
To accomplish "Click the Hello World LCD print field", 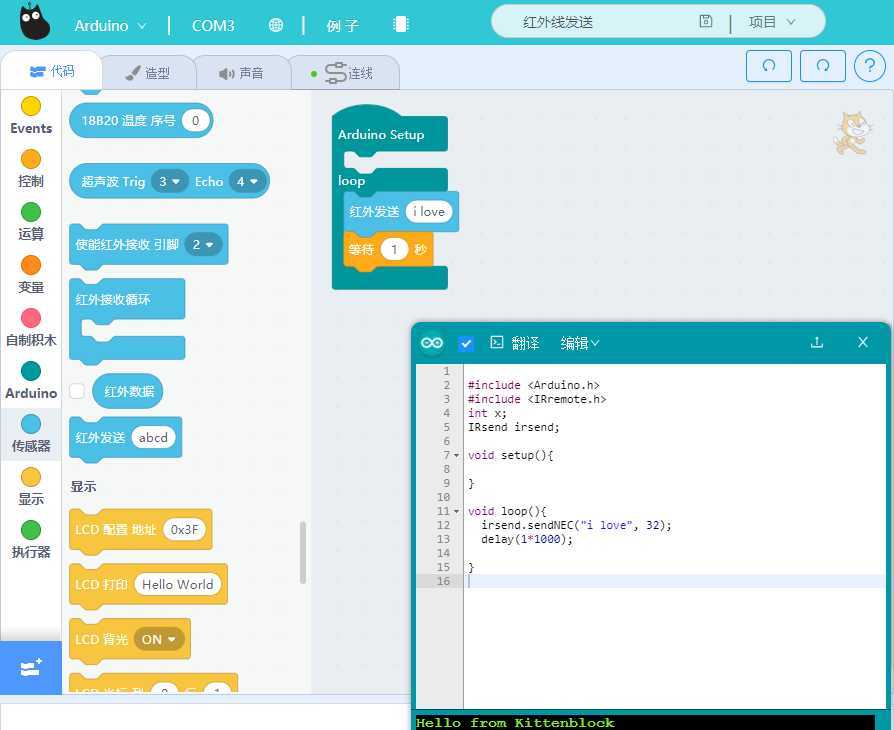I will (x=177, y=585).
